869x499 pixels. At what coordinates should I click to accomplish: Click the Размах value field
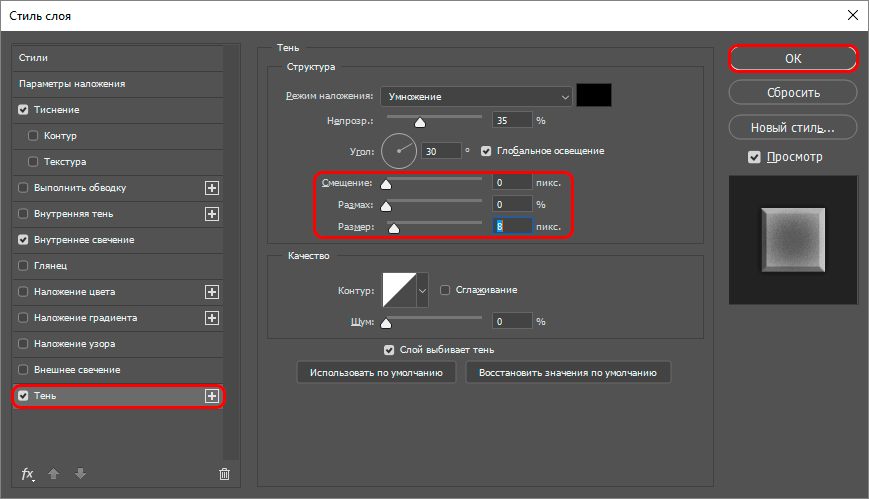pos(512,205)
